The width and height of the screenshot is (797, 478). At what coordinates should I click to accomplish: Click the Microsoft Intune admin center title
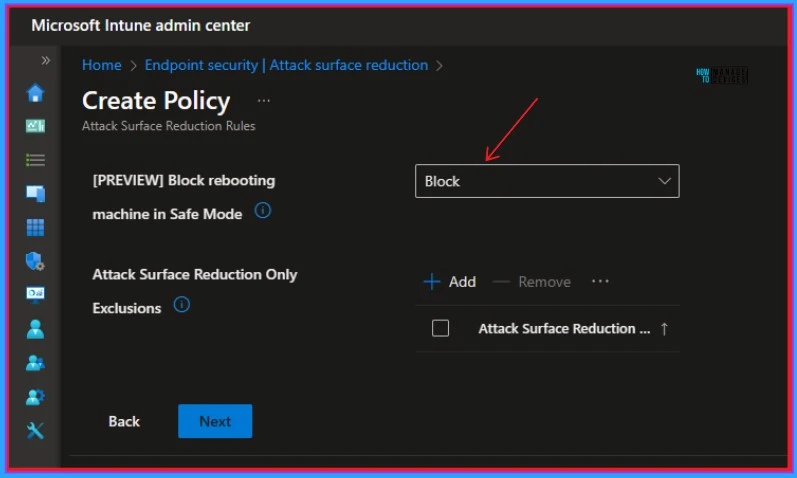pyautogui.click(x=141, y=25)
